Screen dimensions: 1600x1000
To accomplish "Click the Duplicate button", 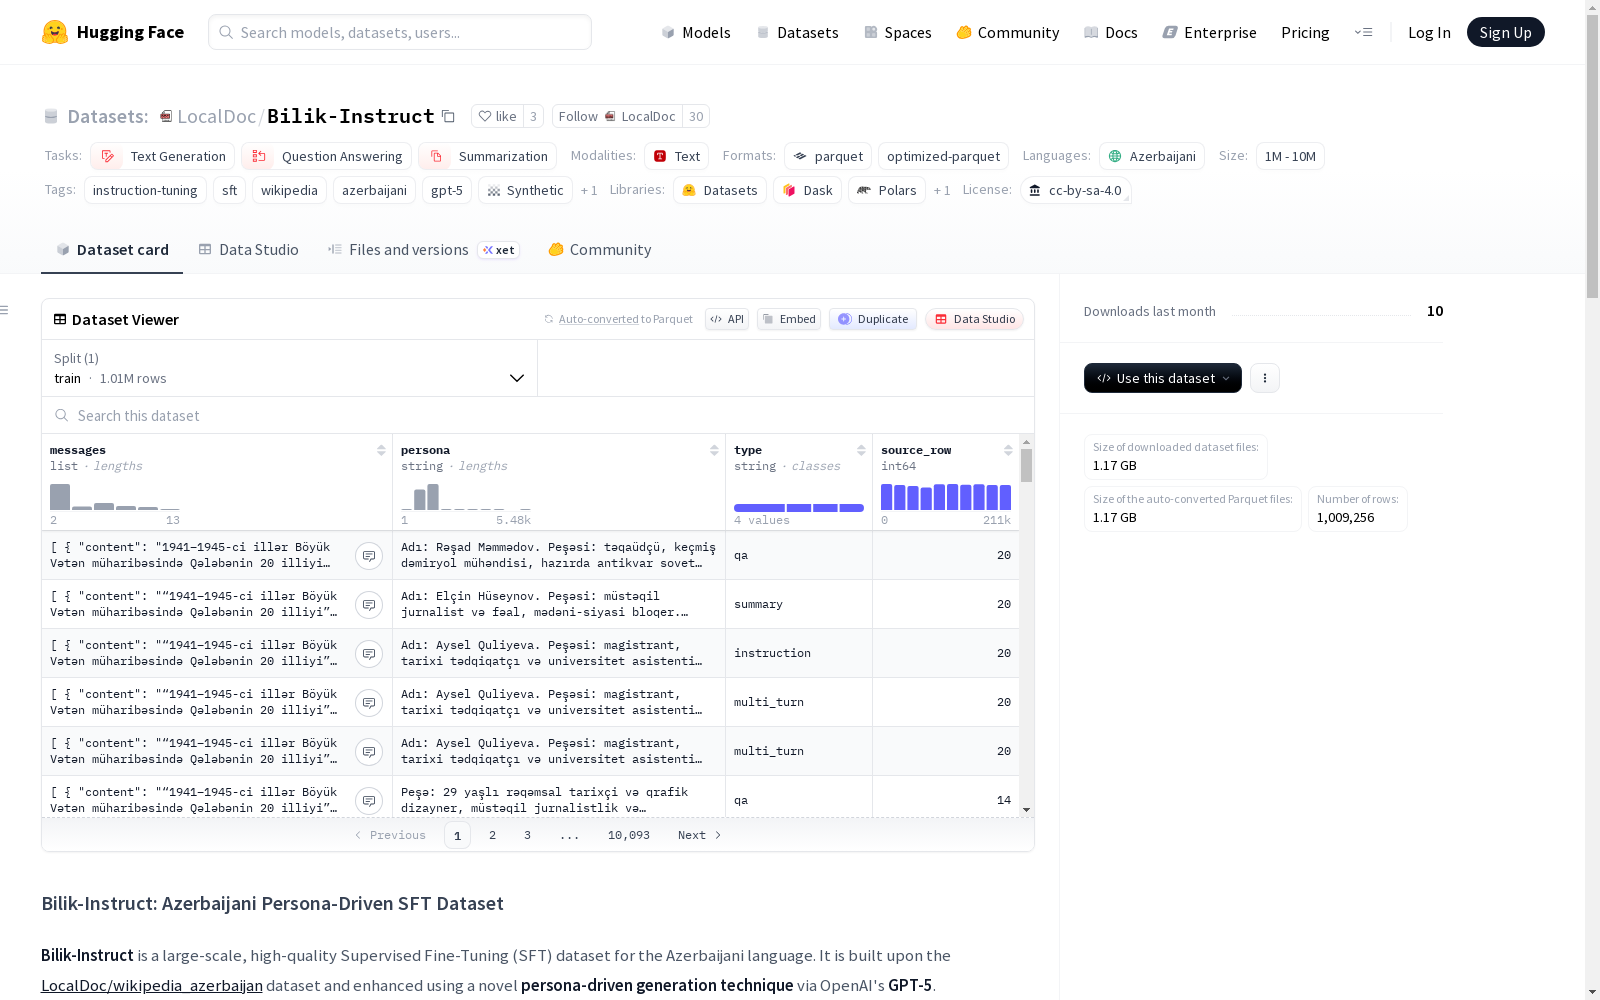I will (873, 319).
